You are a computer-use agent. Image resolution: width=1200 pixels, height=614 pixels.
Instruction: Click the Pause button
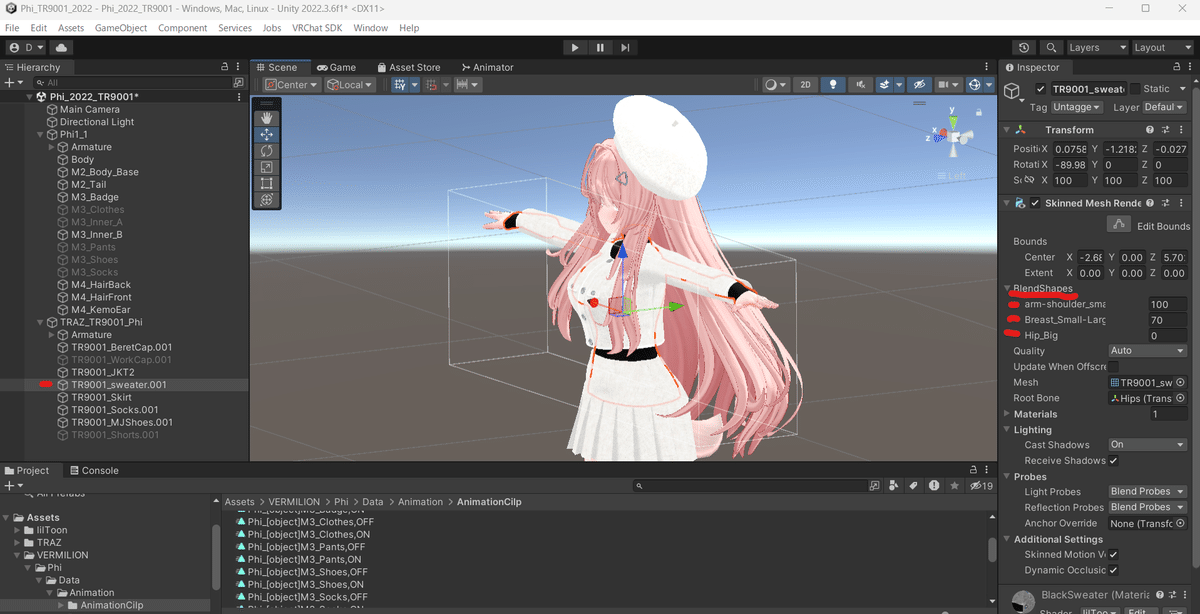point(600,47)
